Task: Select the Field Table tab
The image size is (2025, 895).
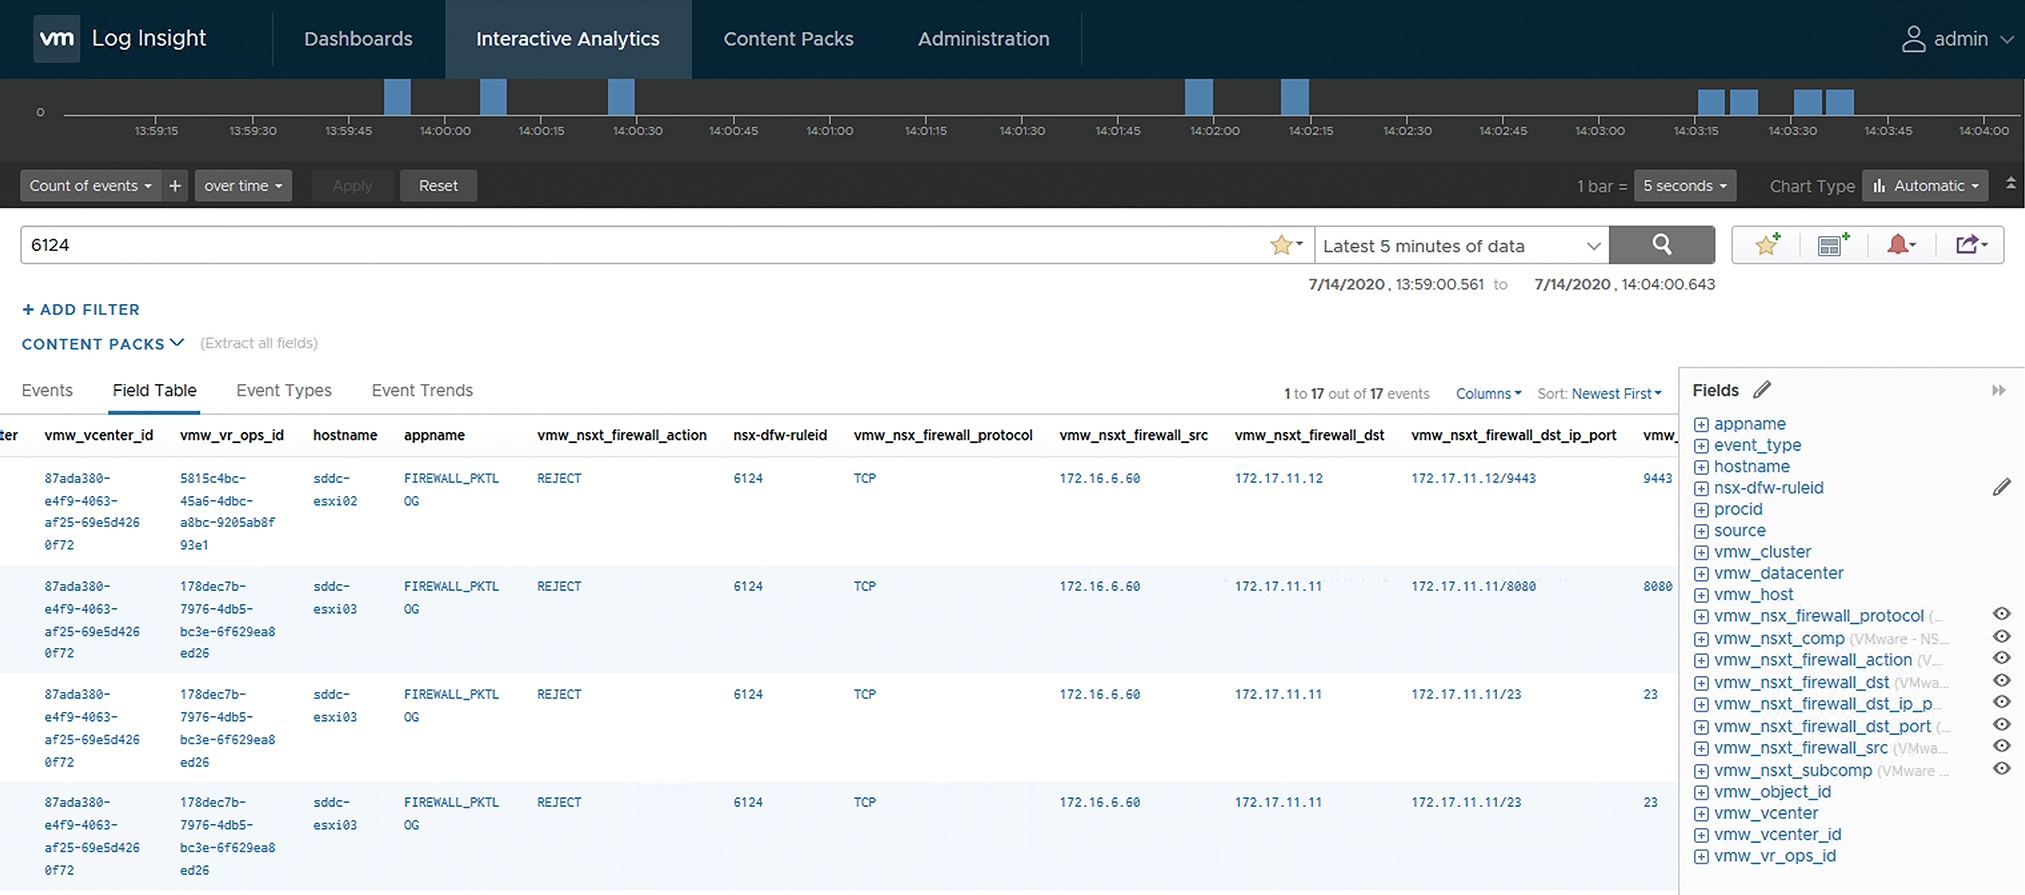Action: 154,391
